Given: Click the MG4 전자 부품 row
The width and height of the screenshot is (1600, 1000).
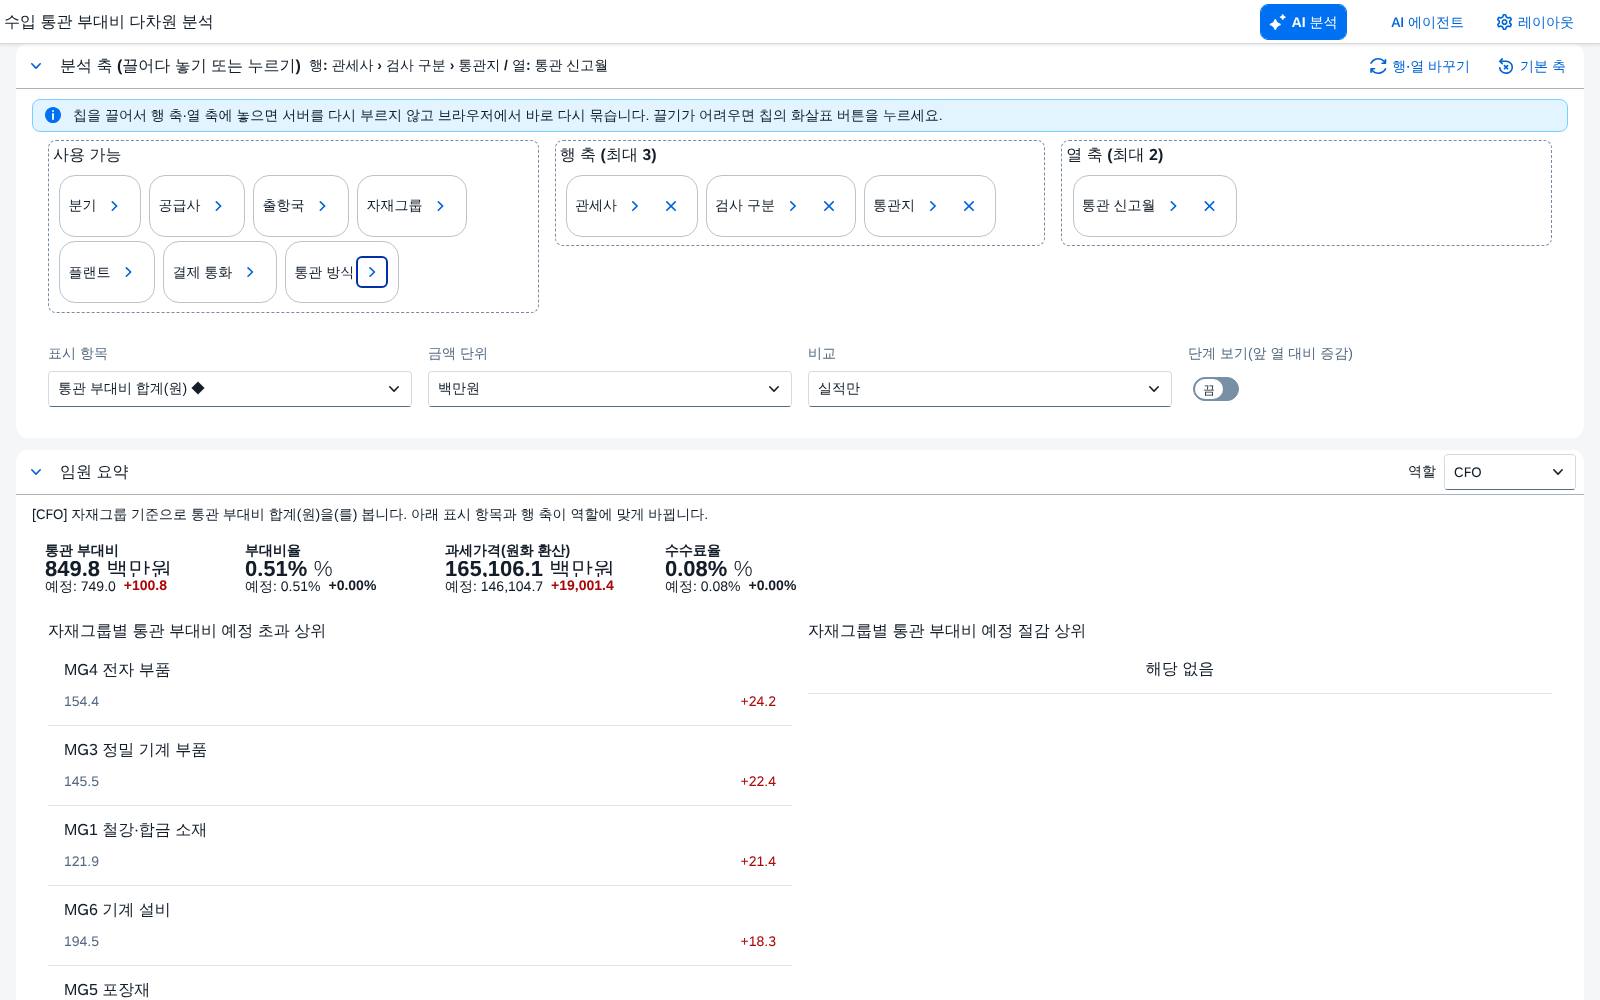Looking at the screenshot, I should coord(420,686).
